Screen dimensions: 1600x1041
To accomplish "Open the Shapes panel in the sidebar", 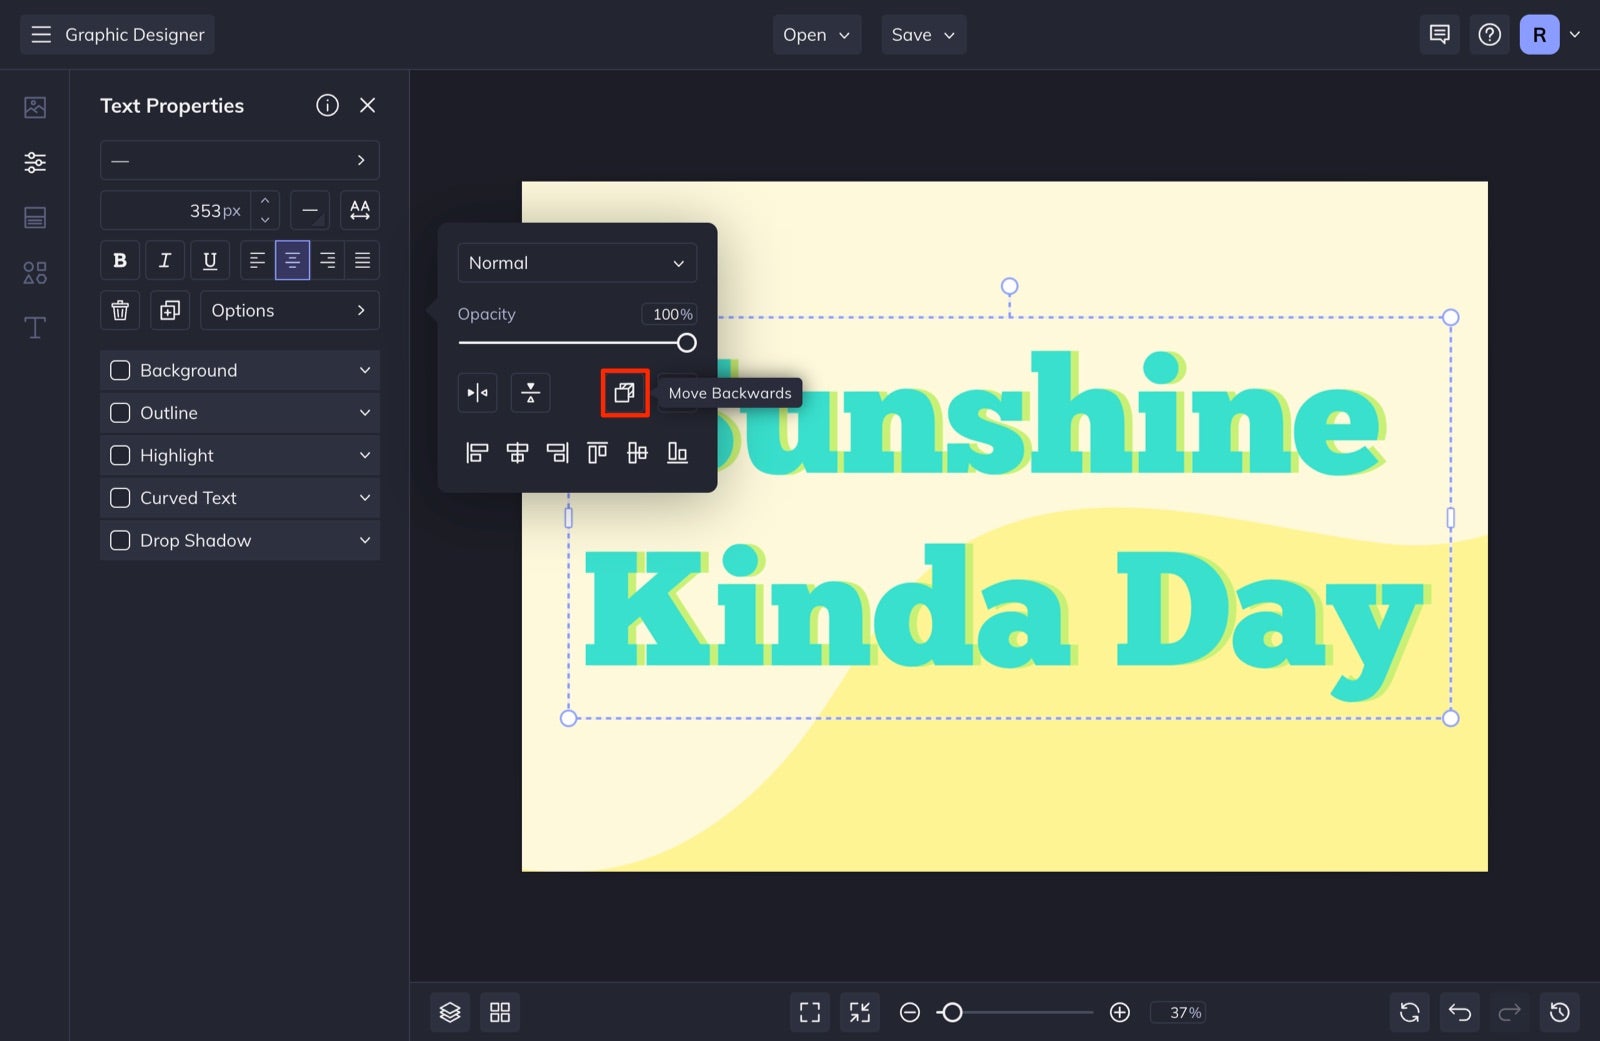I will tap(34, 272).
